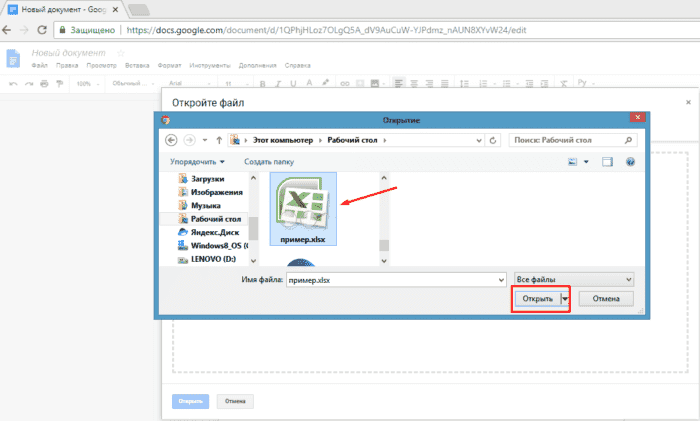Open help in the file dialog
The width and height of the screenshot is (700, 421).
[x=631, y=161]
